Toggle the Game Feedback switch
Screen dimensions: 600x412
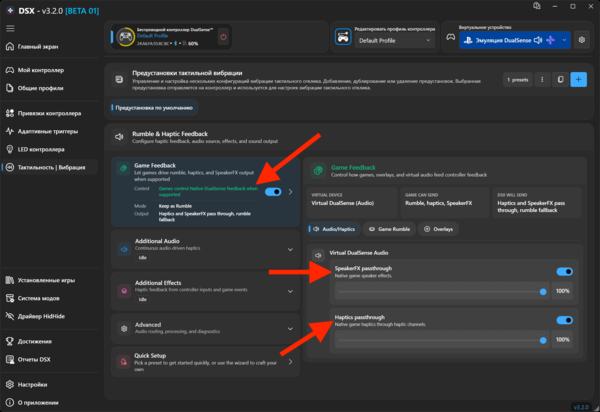(273, 192)
